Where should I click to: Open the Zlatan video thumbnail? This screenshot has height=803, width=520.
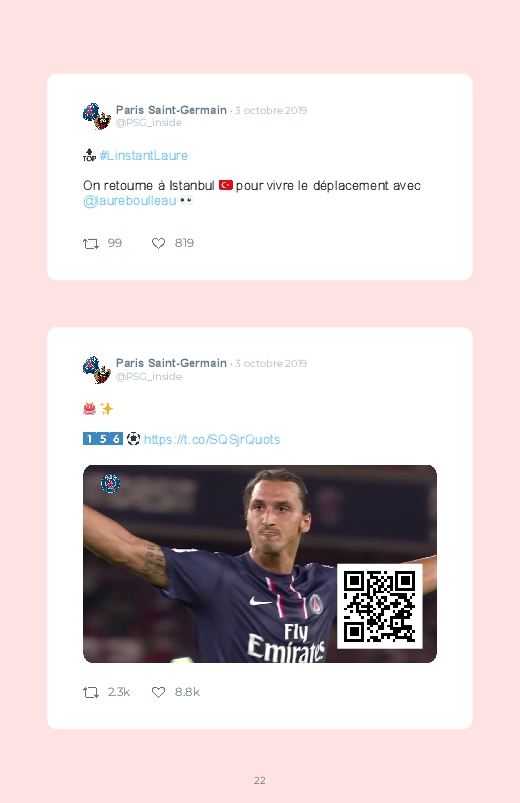tap(260, 564)
